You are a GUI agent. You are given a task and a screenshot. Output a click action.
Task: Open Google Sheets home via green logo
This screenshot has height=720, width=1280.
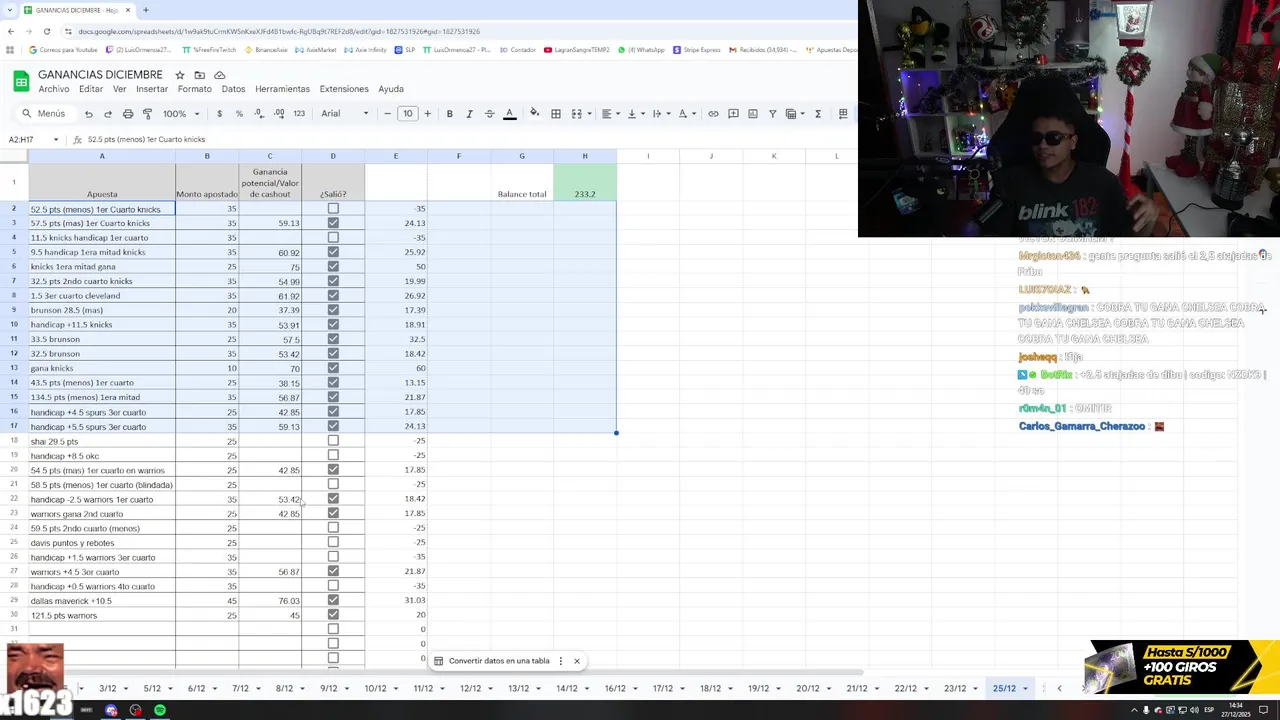[21, 81]
